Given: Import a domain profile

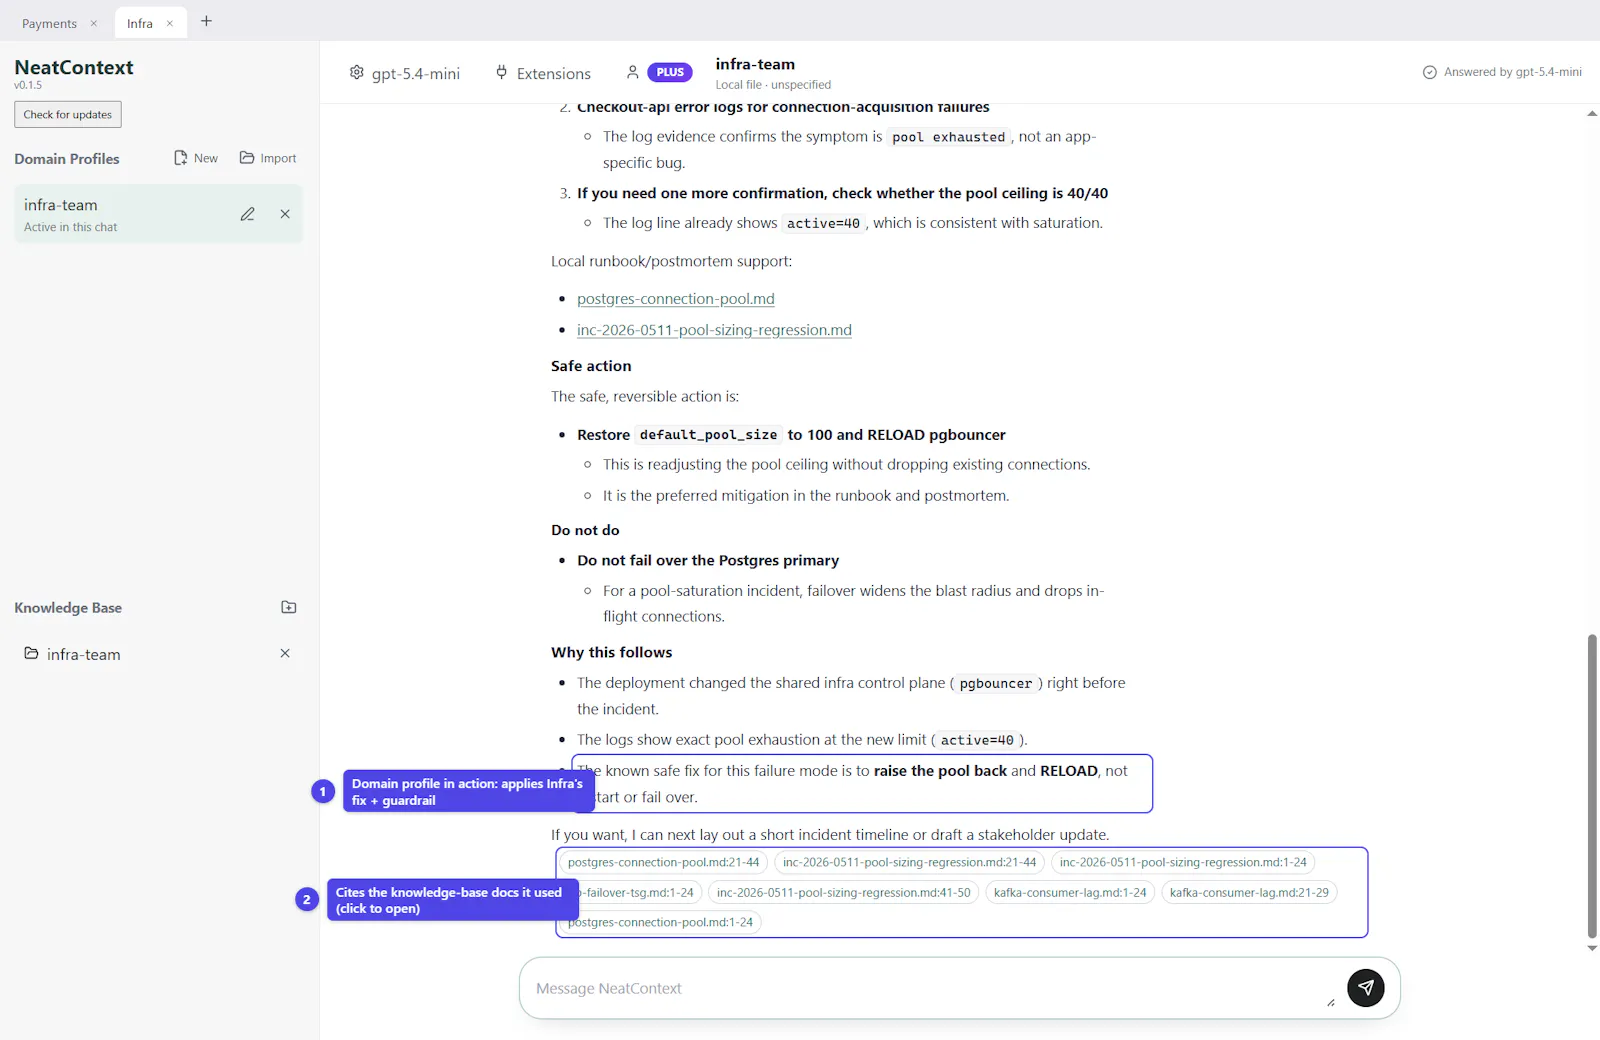Looking at the screenshot, I should coord(268,158).
